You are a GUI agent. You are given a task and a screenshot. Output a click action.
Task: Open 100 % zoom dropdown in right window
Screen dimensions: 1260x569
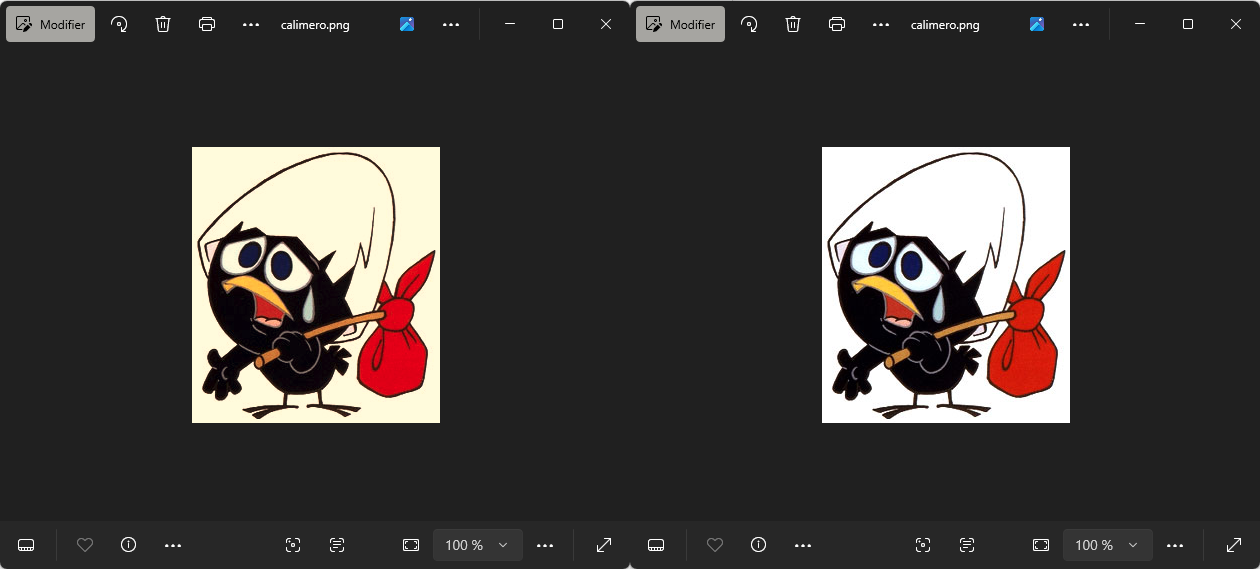coord(1108,545)
